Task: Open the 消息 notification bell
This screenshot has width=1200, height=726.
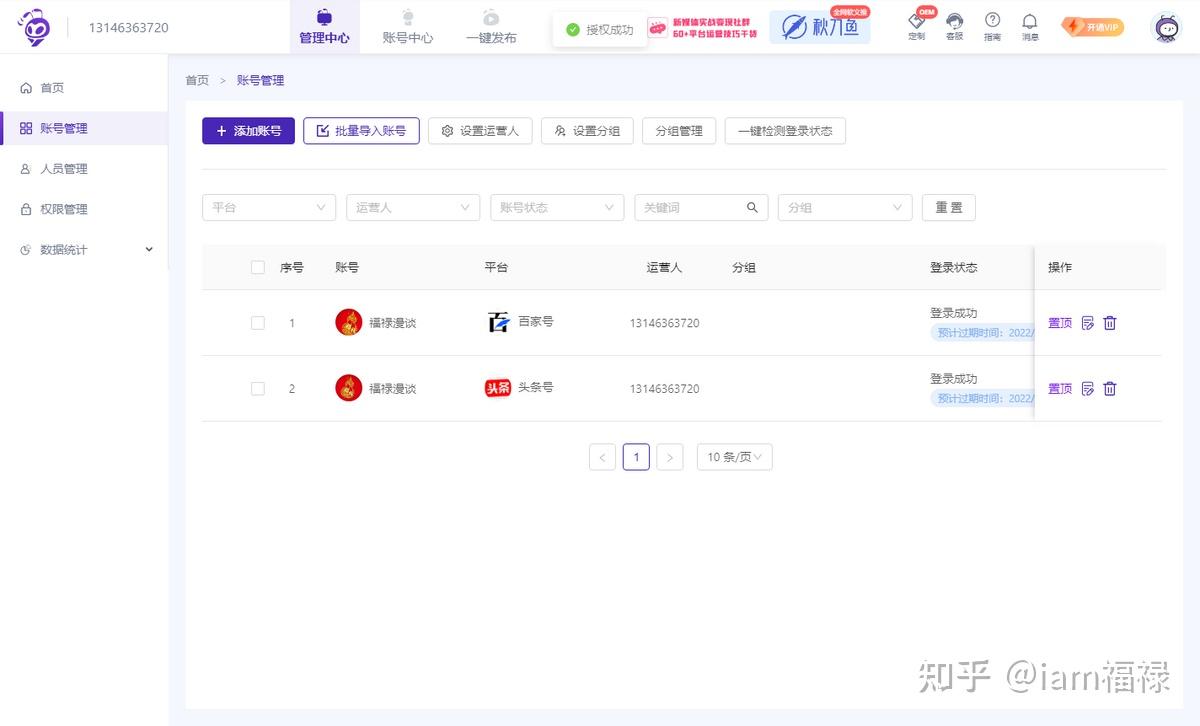Action: [1030, 26]
